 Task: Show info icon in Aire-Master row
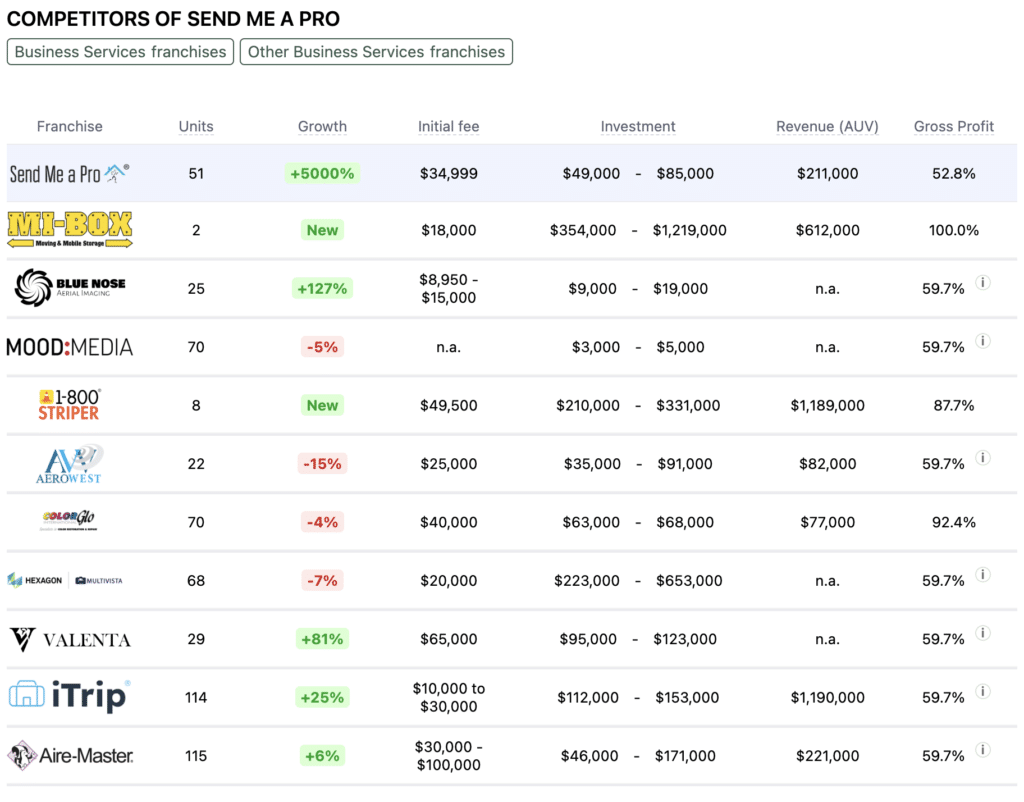(983, 750)
